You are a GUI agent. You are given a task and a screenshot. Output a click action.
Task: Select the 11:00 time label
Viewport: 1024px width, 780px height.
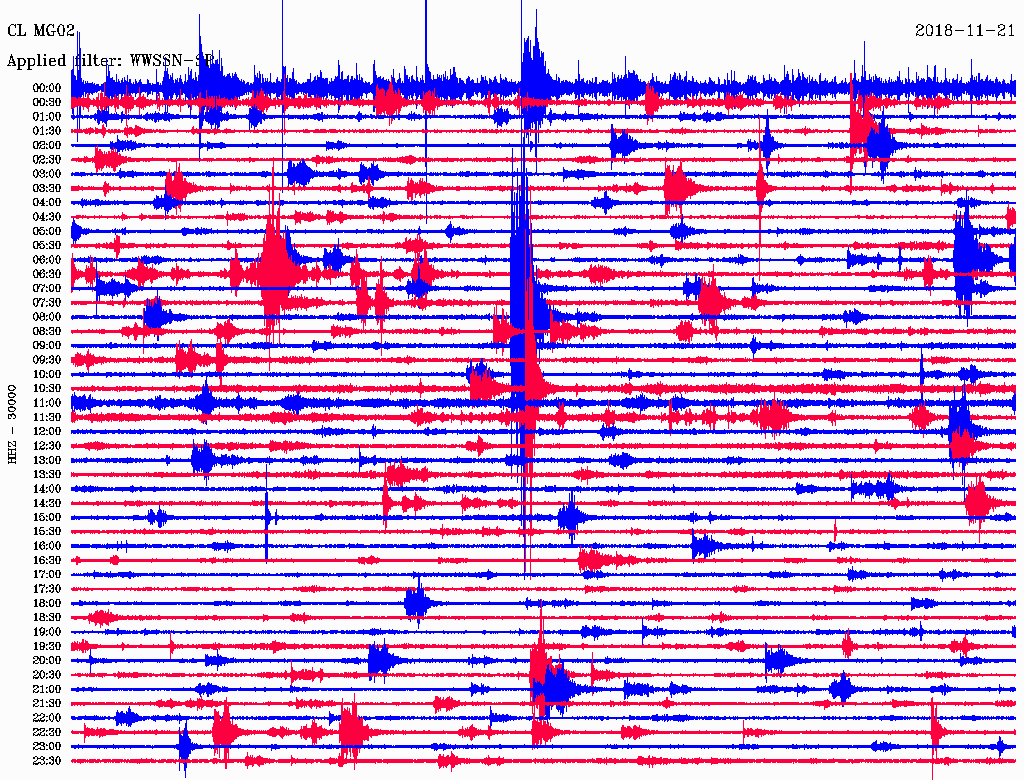pos(47,403)
